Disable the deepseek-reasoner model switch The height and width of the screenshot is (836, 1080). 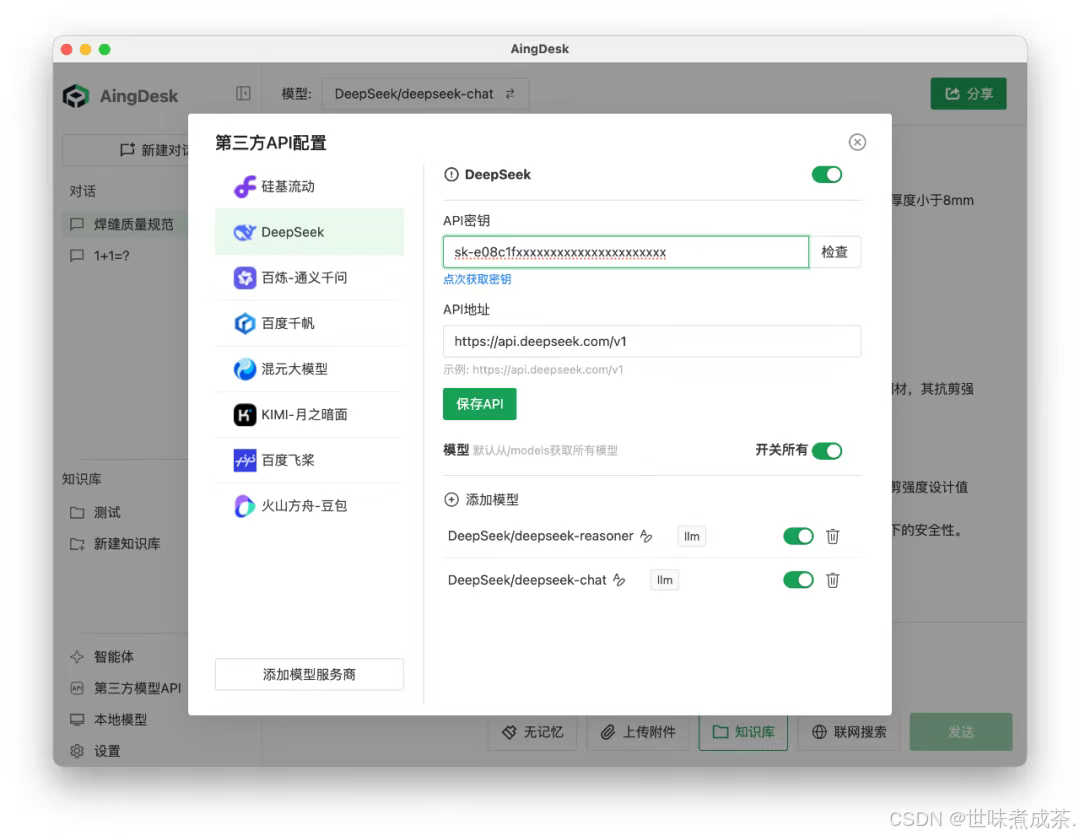pyautogui.click(x=798, y=536)
